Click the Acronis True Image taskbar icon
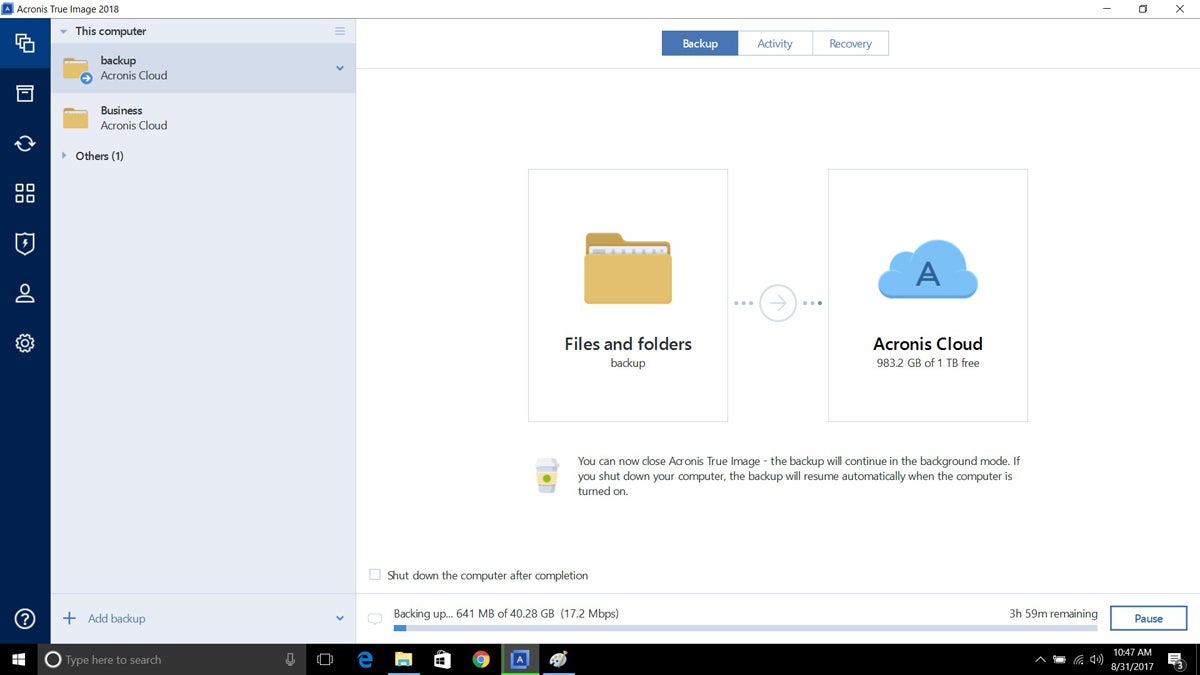 point(520,659)
